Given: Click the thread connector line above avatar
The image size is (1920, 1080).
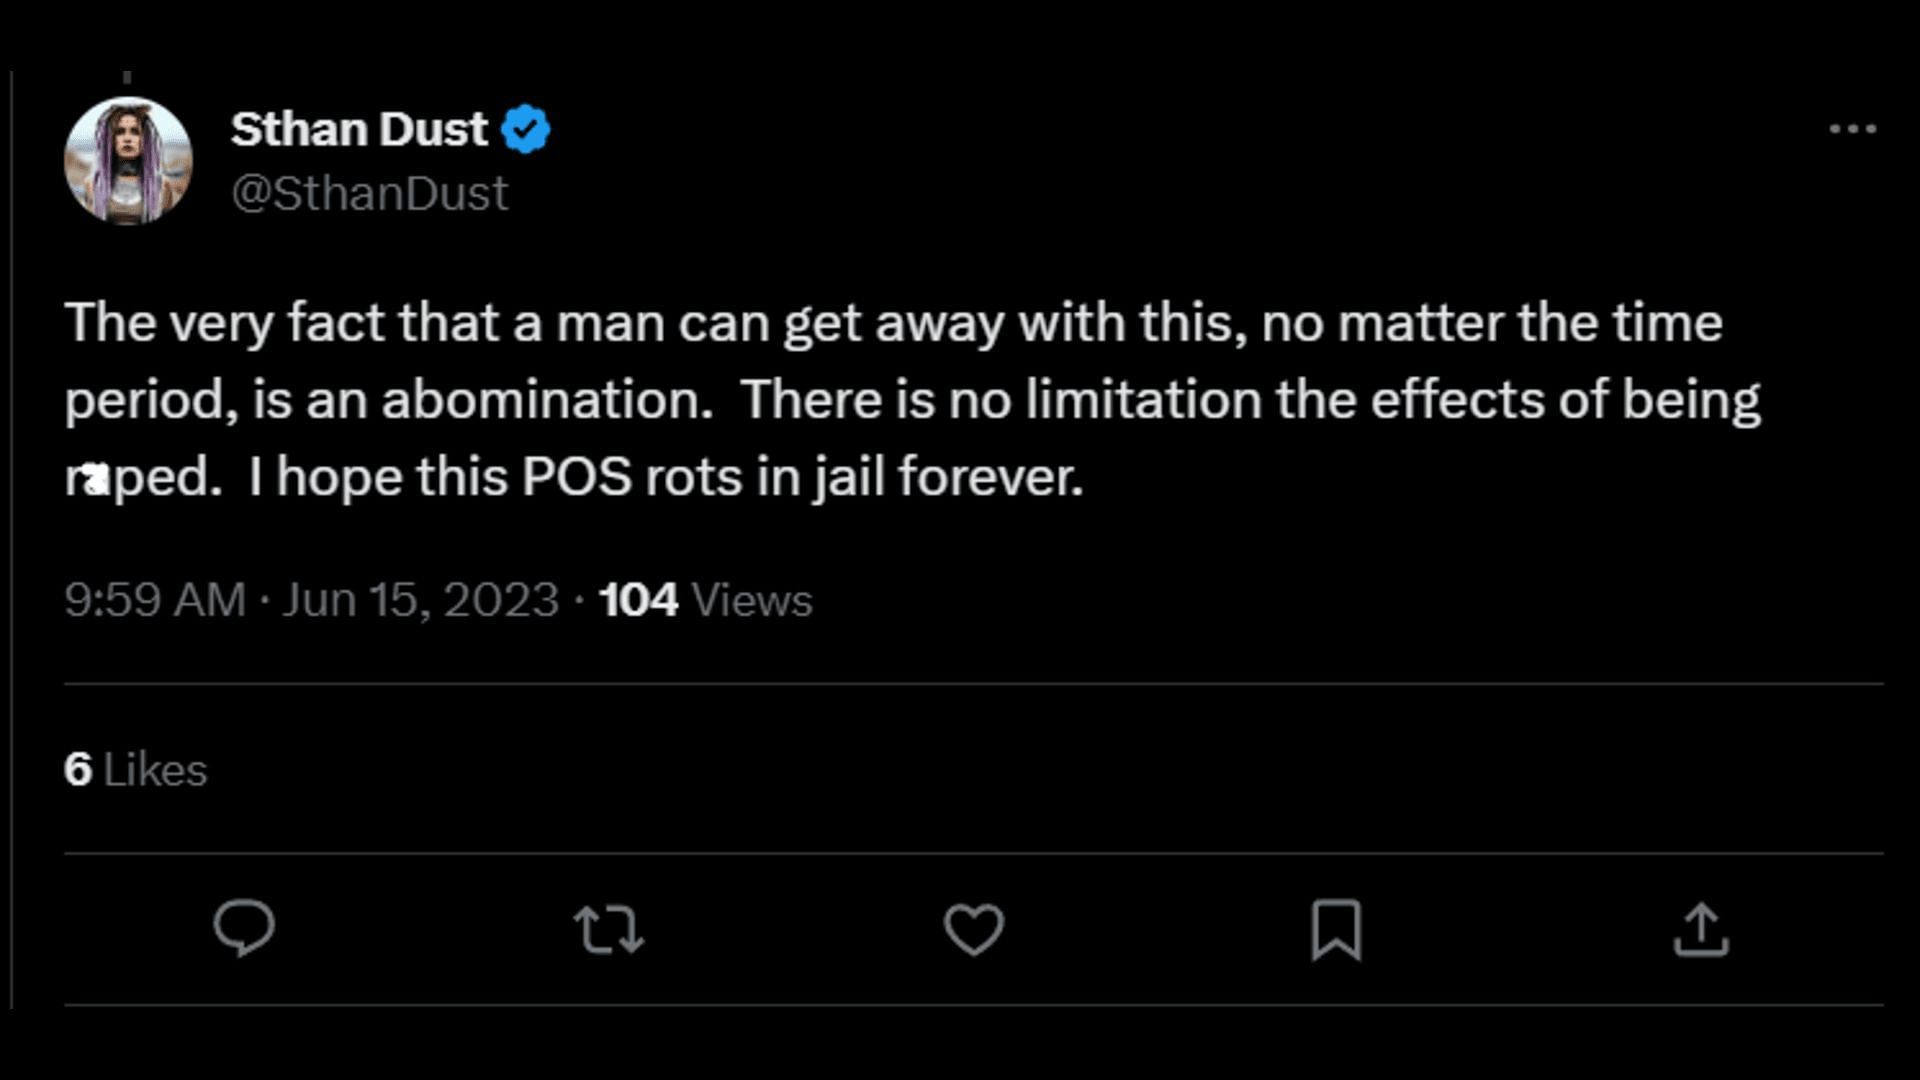Looking at the screenshot, I should [127, 77].
